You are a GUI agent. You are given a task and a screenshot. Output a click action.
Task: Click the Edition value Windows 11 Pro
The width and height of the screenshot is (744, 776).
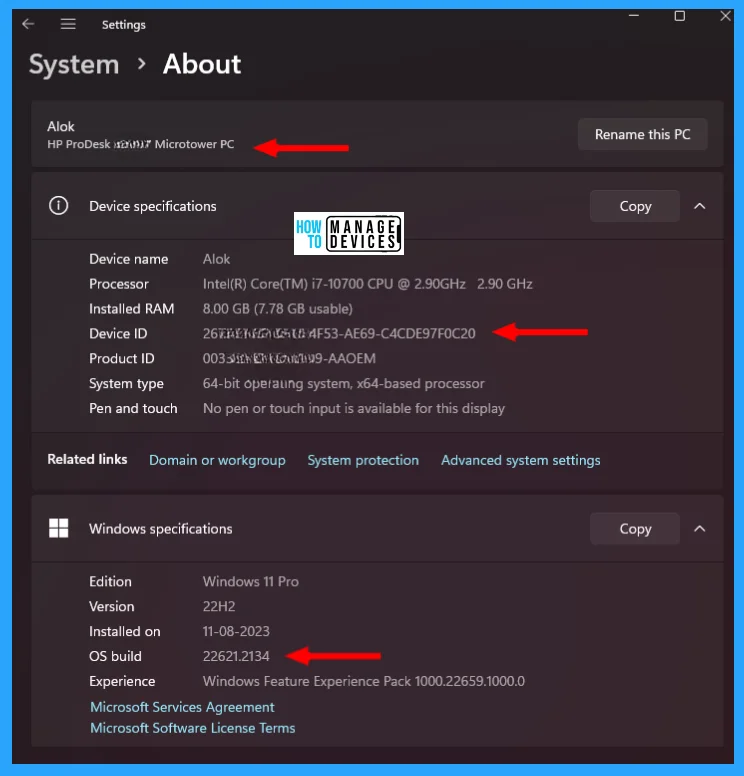251,581
